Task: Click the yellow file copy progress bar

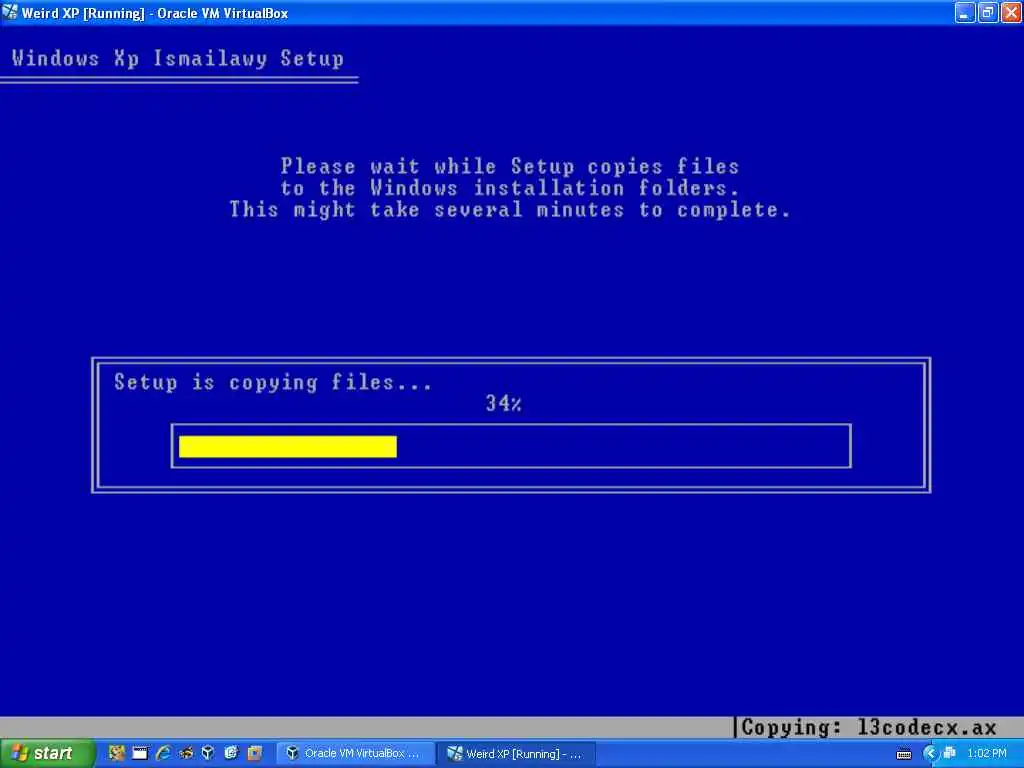Action: coord(288,447)
